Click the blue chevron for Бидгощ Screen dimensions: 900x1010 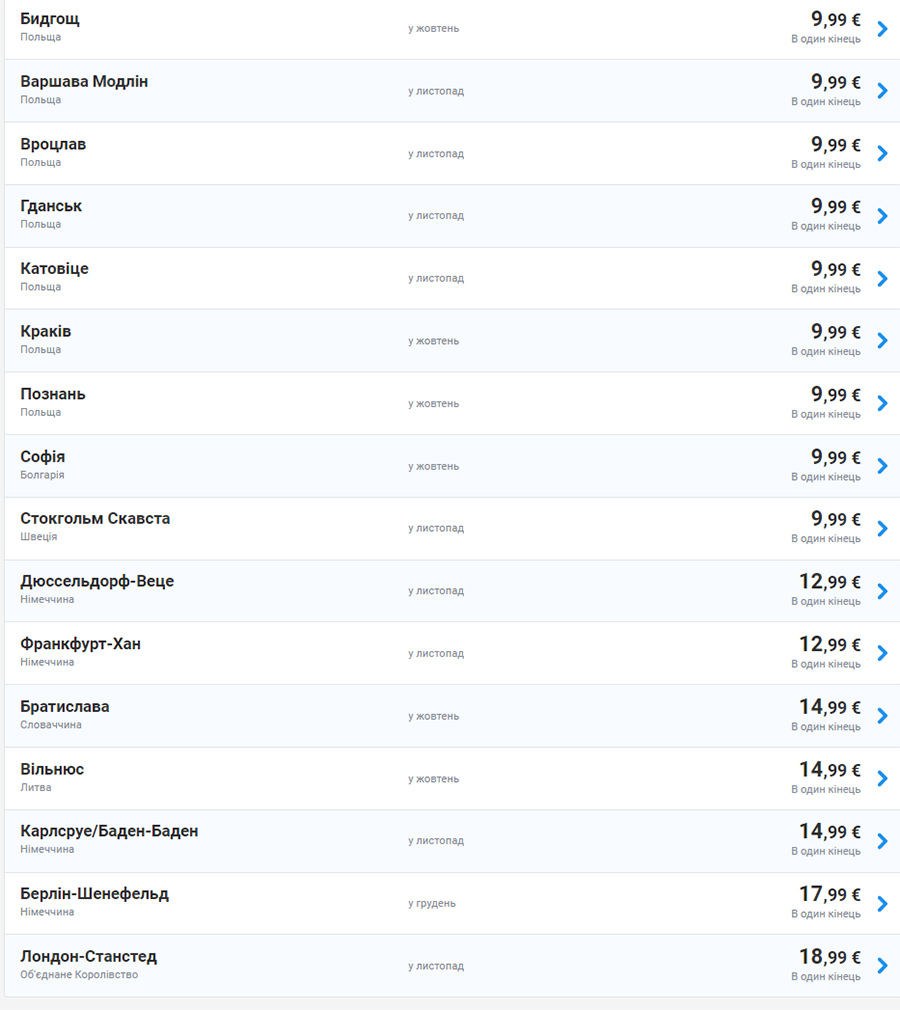[883, 29]
